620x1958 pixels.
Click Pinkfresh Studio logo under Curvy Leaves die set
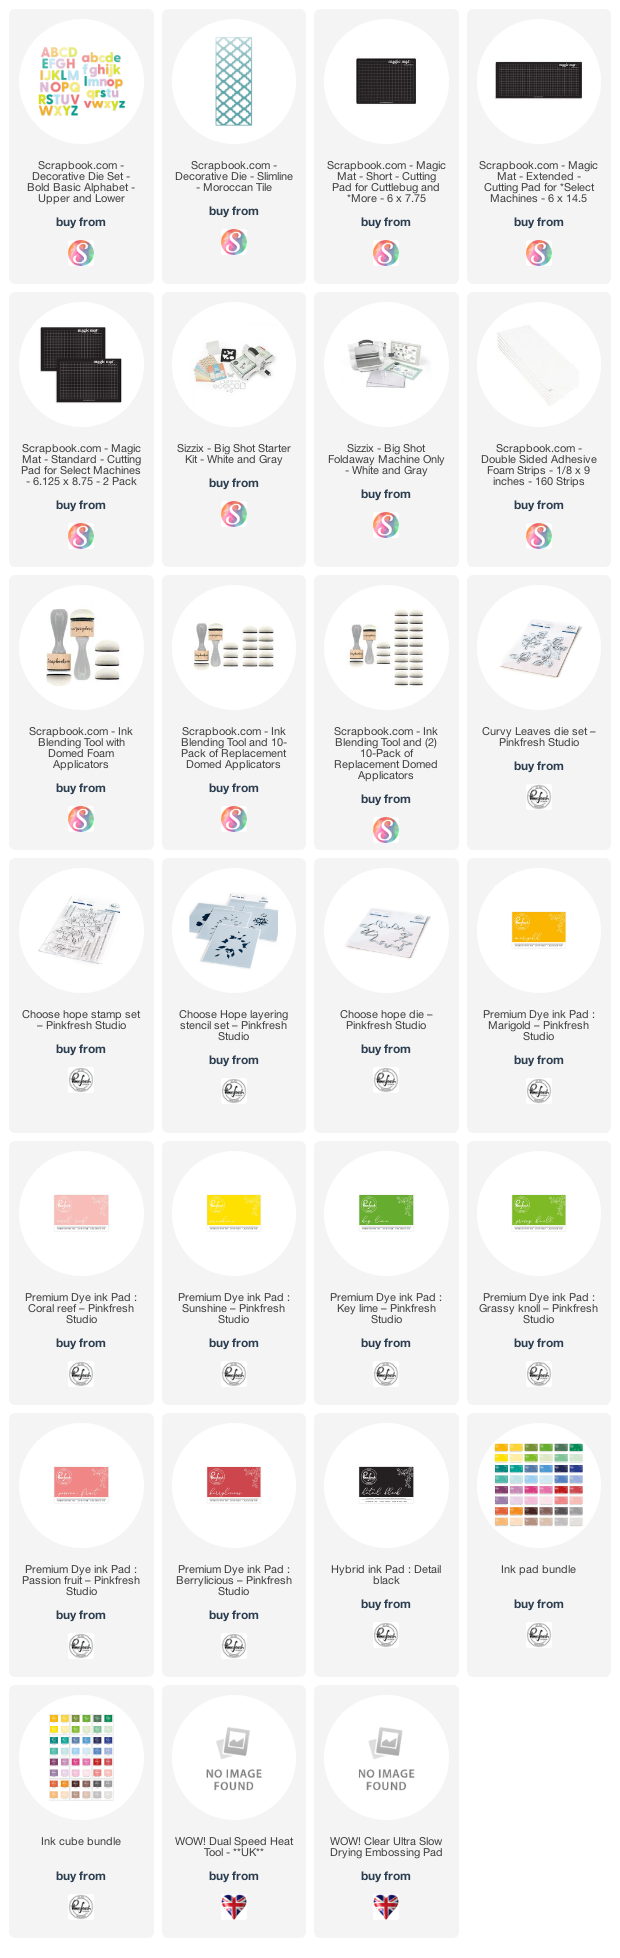(x=539, y=796)
